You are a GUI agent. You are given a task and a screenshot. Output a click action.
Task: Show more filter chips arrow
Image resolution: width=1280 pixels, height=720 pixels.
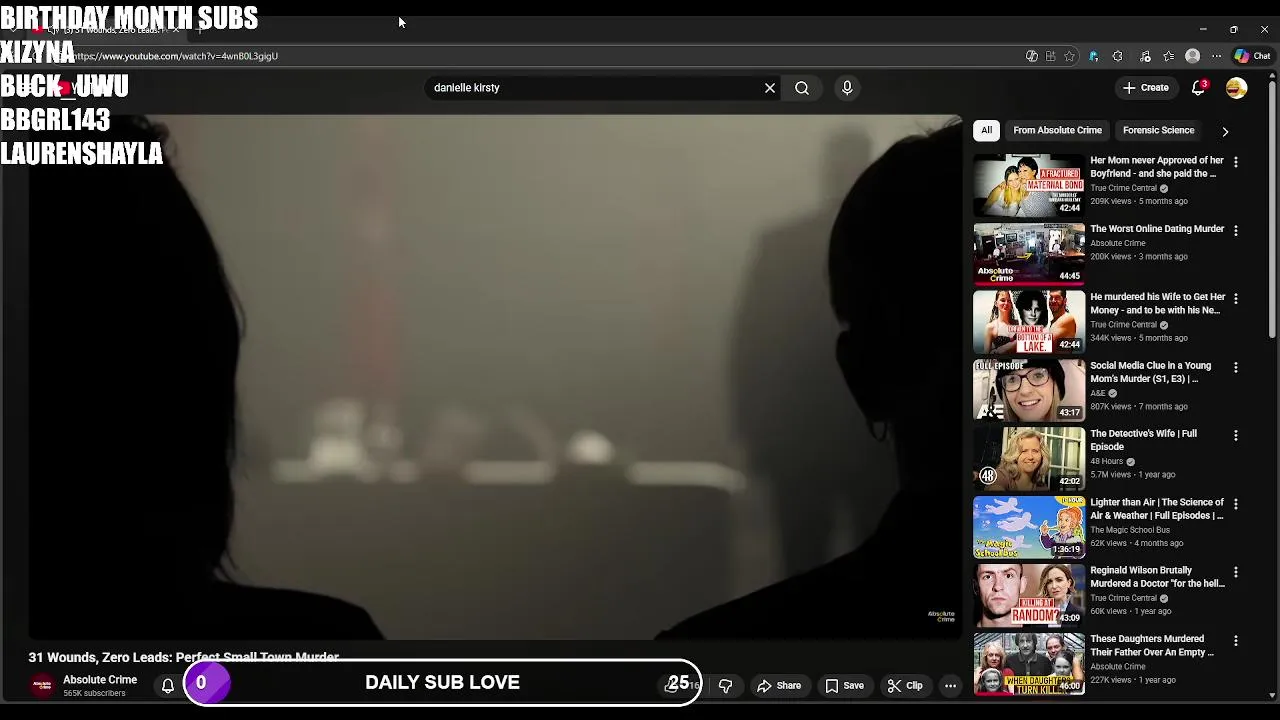click(x=1225, y=131)
